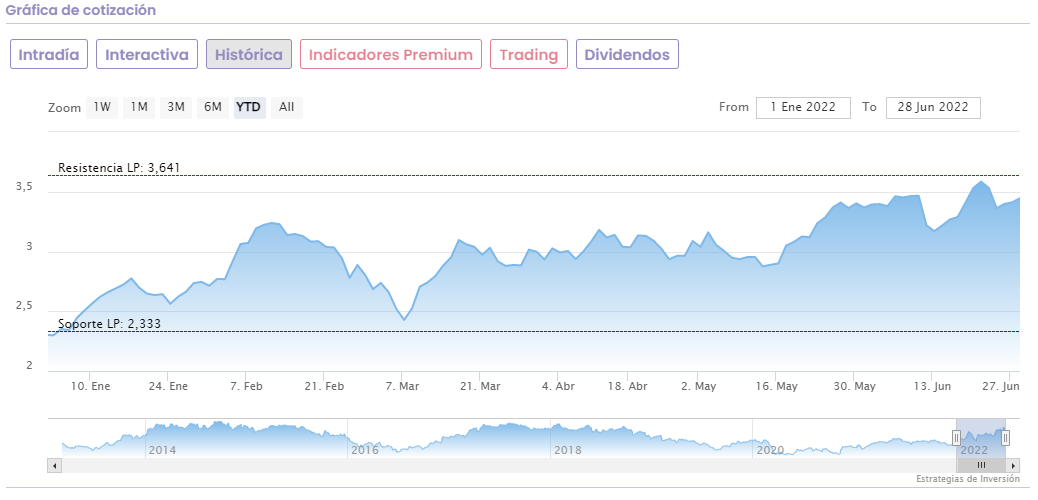1038x500 pixels.
Task: Click the Trading button
Action: coord(529,55)
